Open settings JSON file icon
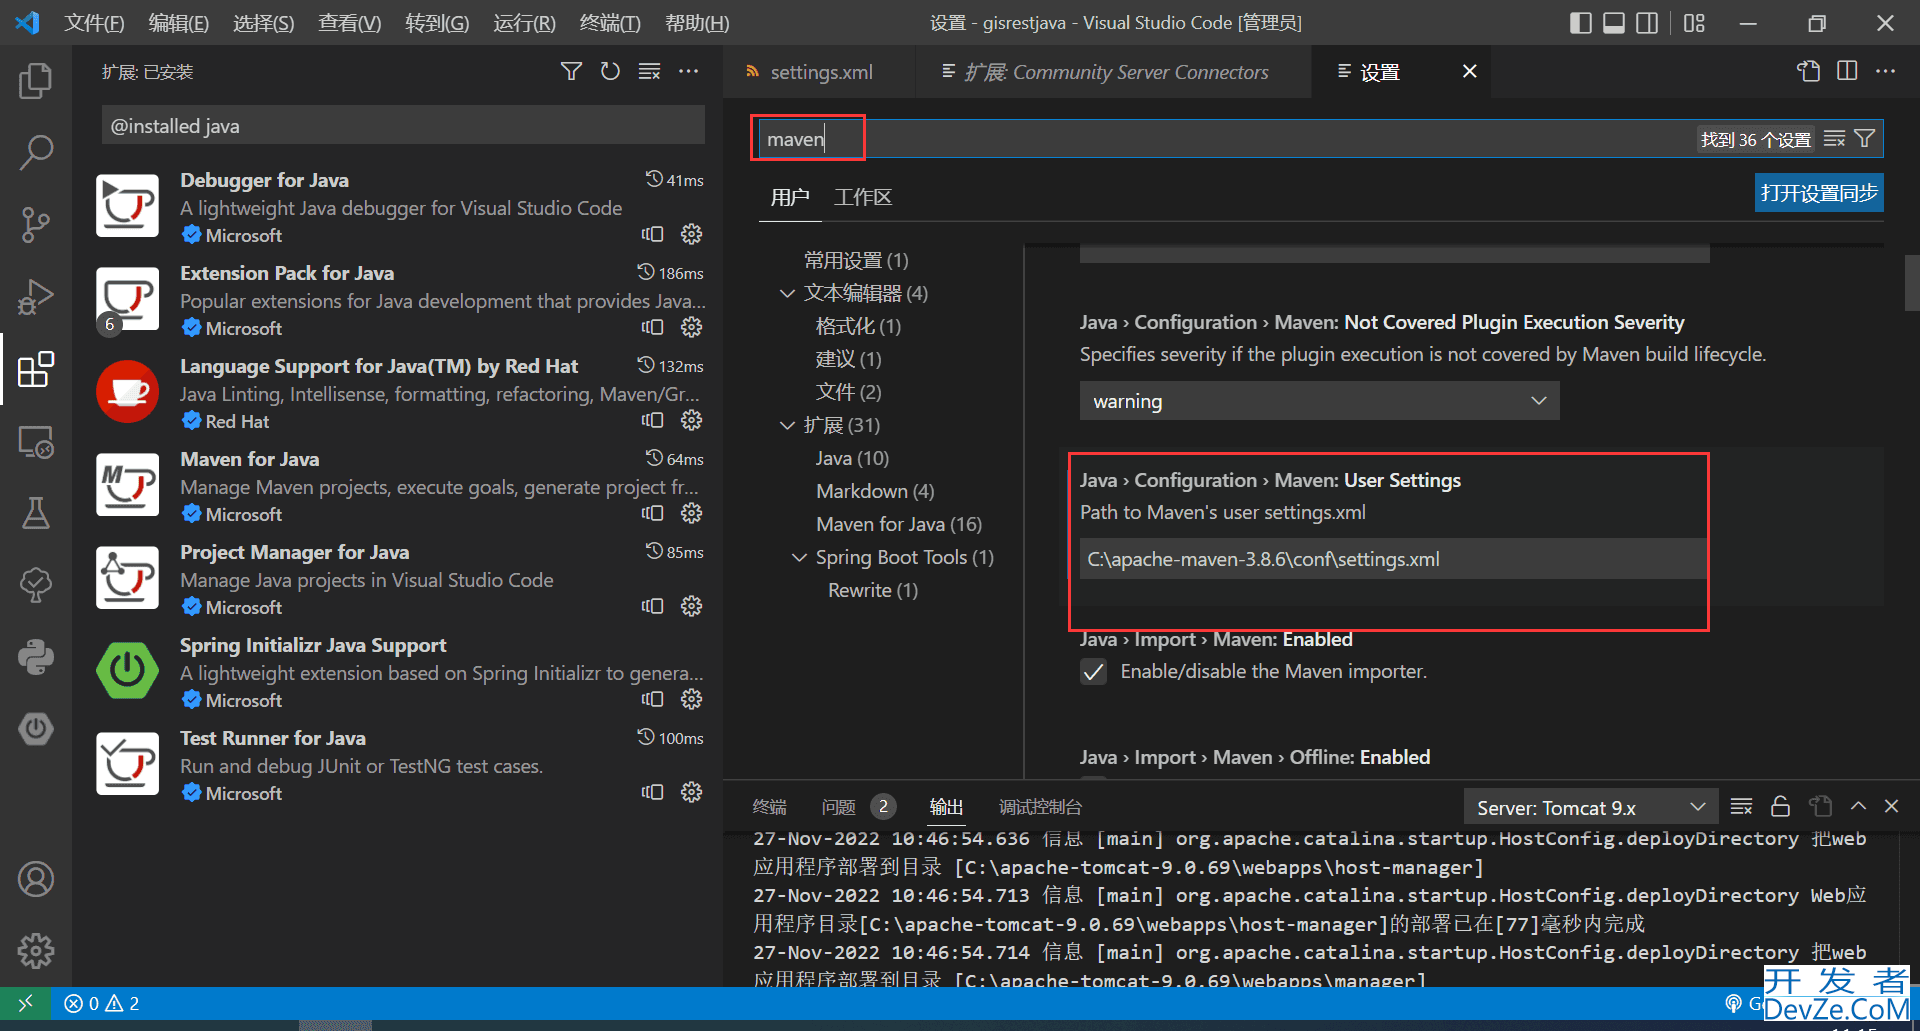 pyautogui.click(x=1808, y=71)
